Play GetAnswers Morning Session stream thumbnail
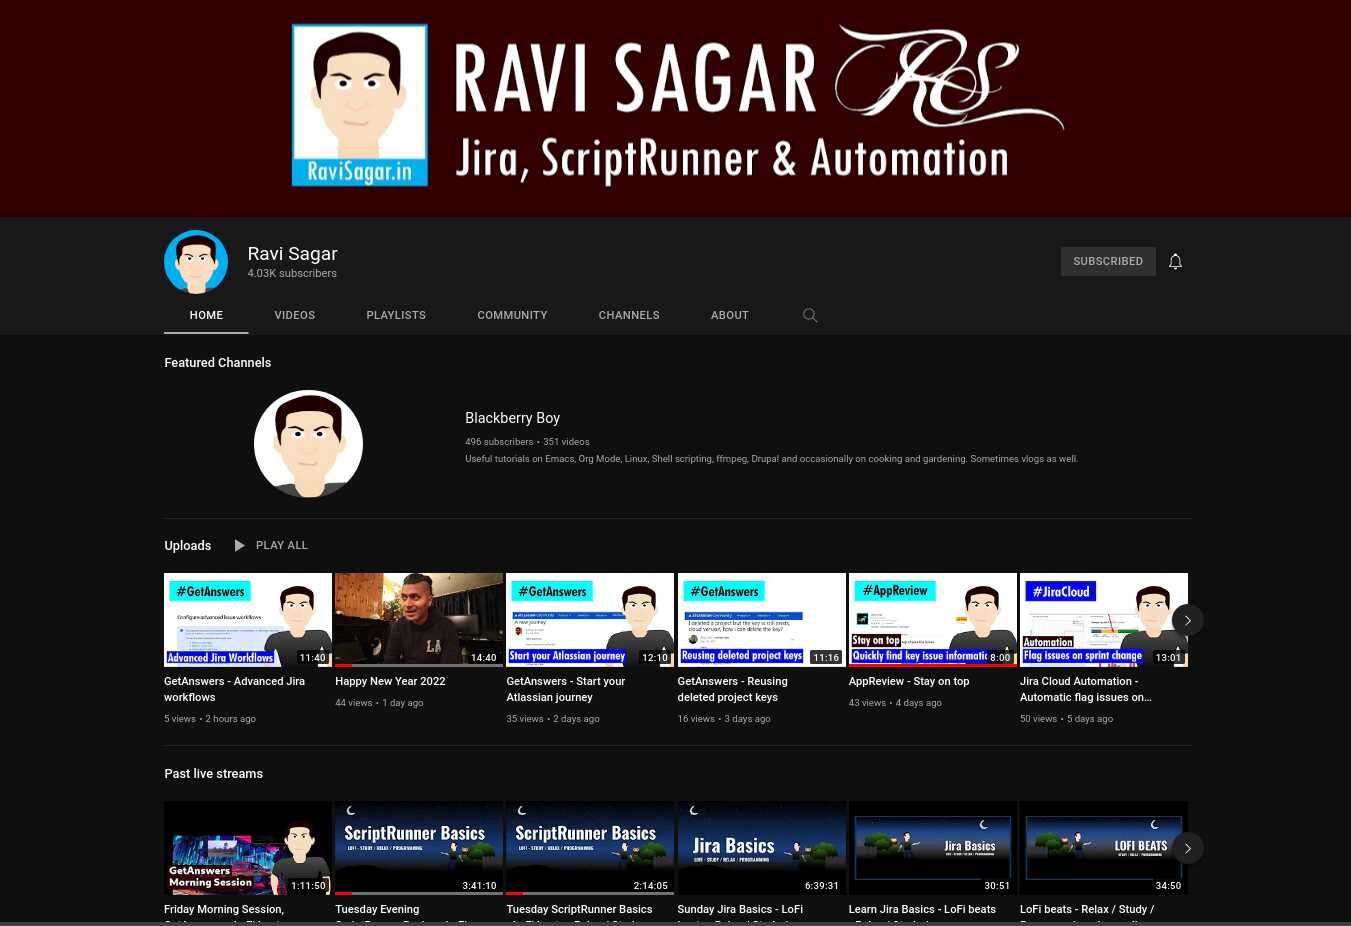1351x926 pixels. click(x=248, y=848)
